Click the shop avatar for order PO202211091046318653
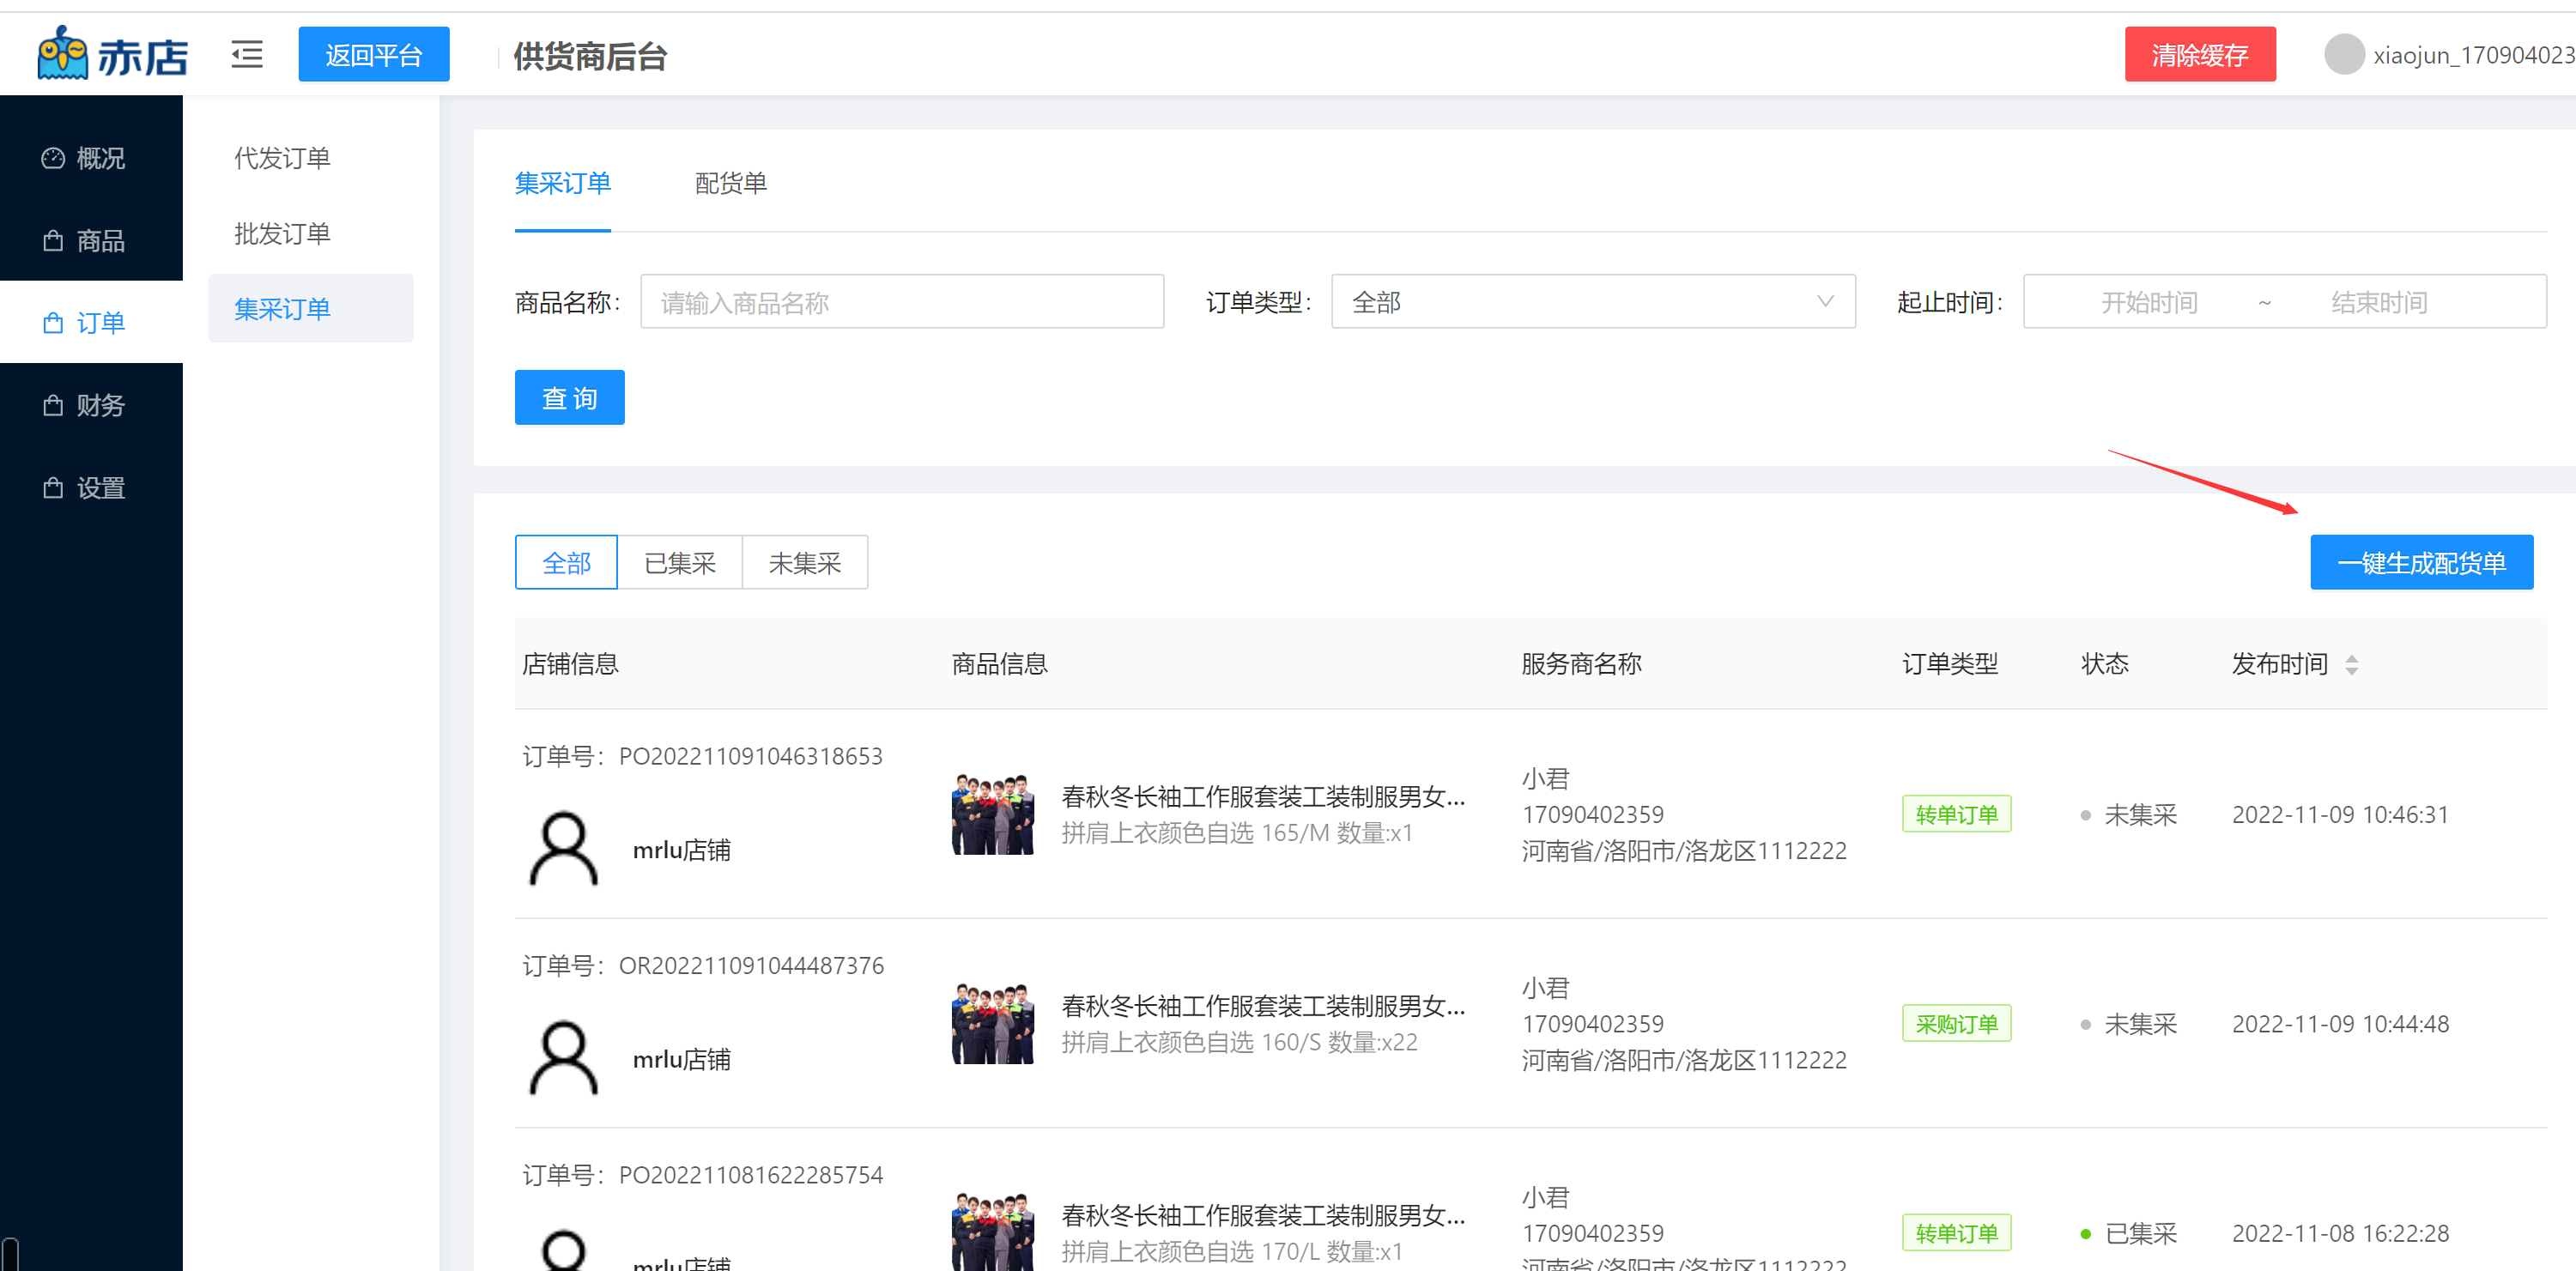This screenshot has height=1271, width=2576. 563,849
